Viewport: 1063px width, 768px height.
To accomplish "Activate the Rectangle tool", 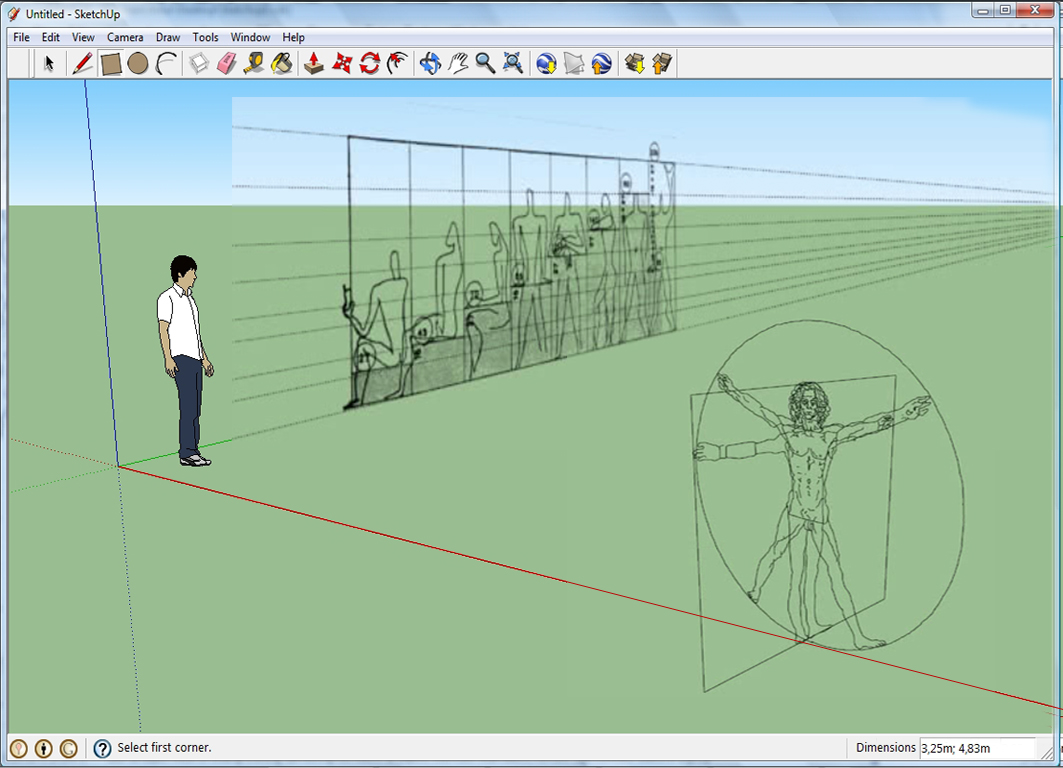I will tap(111, 64).
